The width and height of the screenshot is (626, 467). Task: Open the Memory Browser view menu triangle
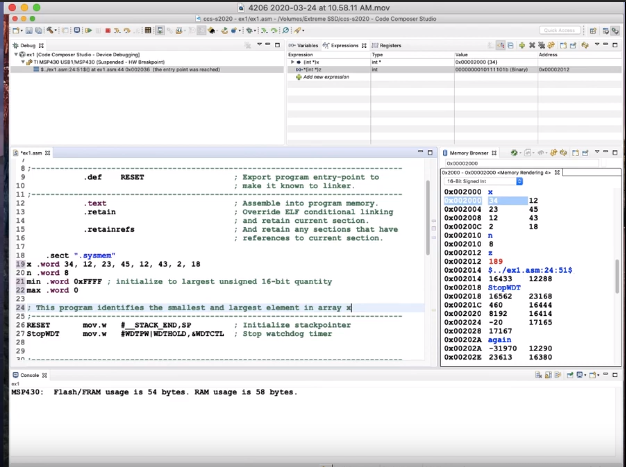pyautogui.click(x=597, y=152)
